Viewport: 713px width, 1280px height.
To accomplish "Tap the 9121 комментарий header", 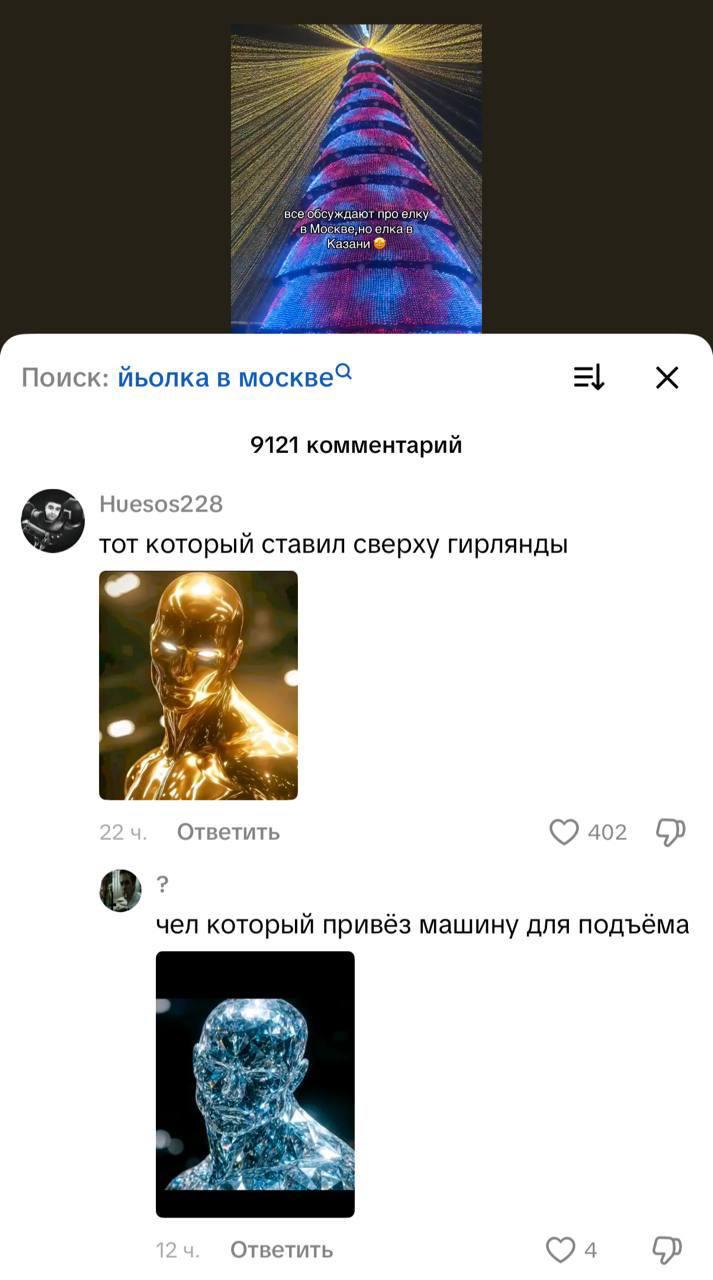I will pyautogui.click(x=356, y=445).
